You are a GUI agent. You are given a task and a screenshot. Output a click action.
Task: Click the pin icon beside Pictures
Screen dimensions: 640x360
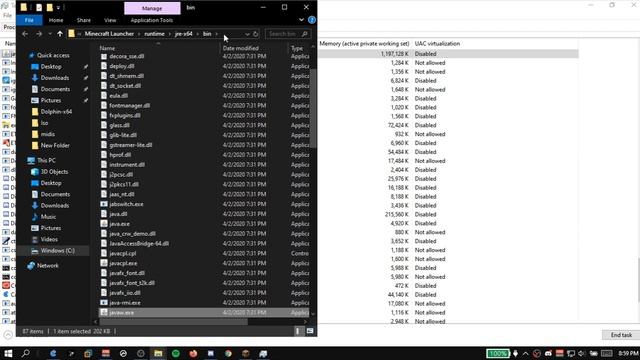[x=86, y=100]
